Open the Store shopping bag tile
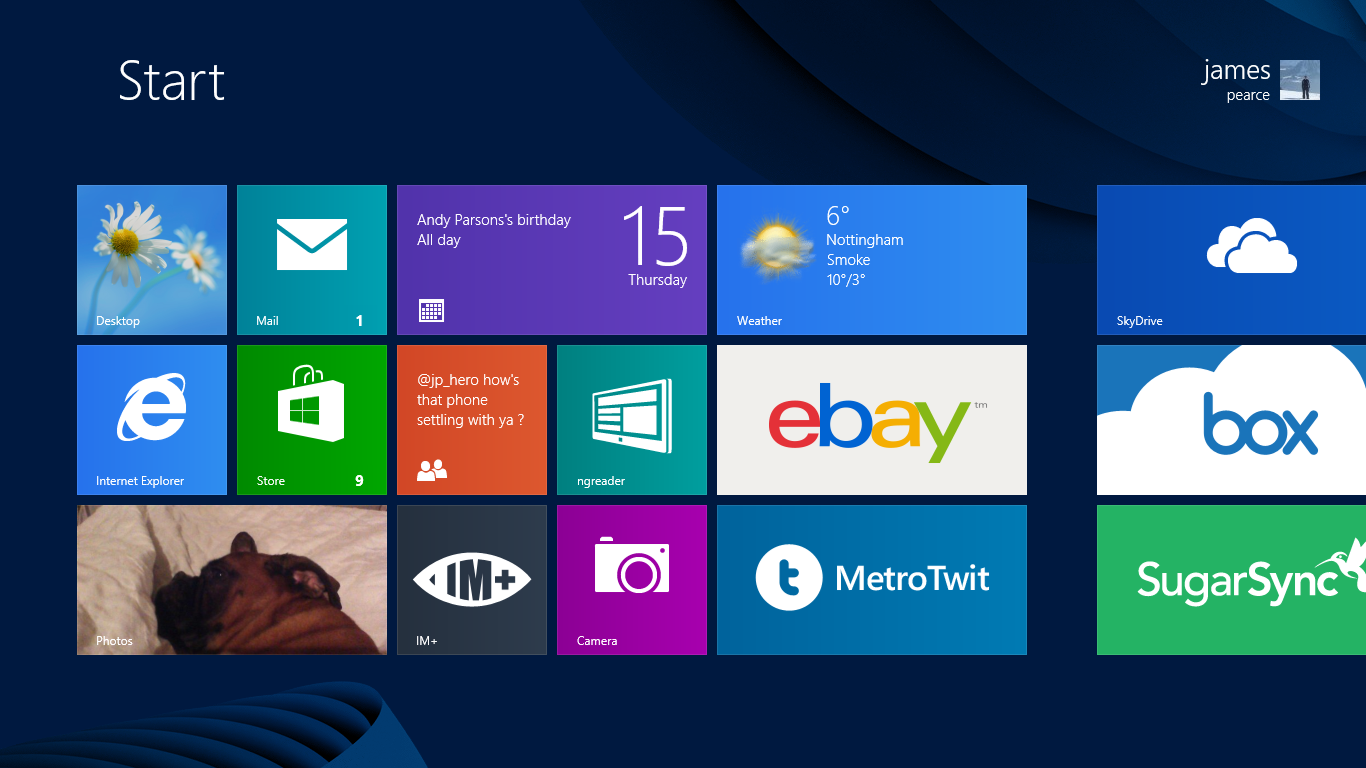This screenshot has width=1366, height=768. pos(312,420)
